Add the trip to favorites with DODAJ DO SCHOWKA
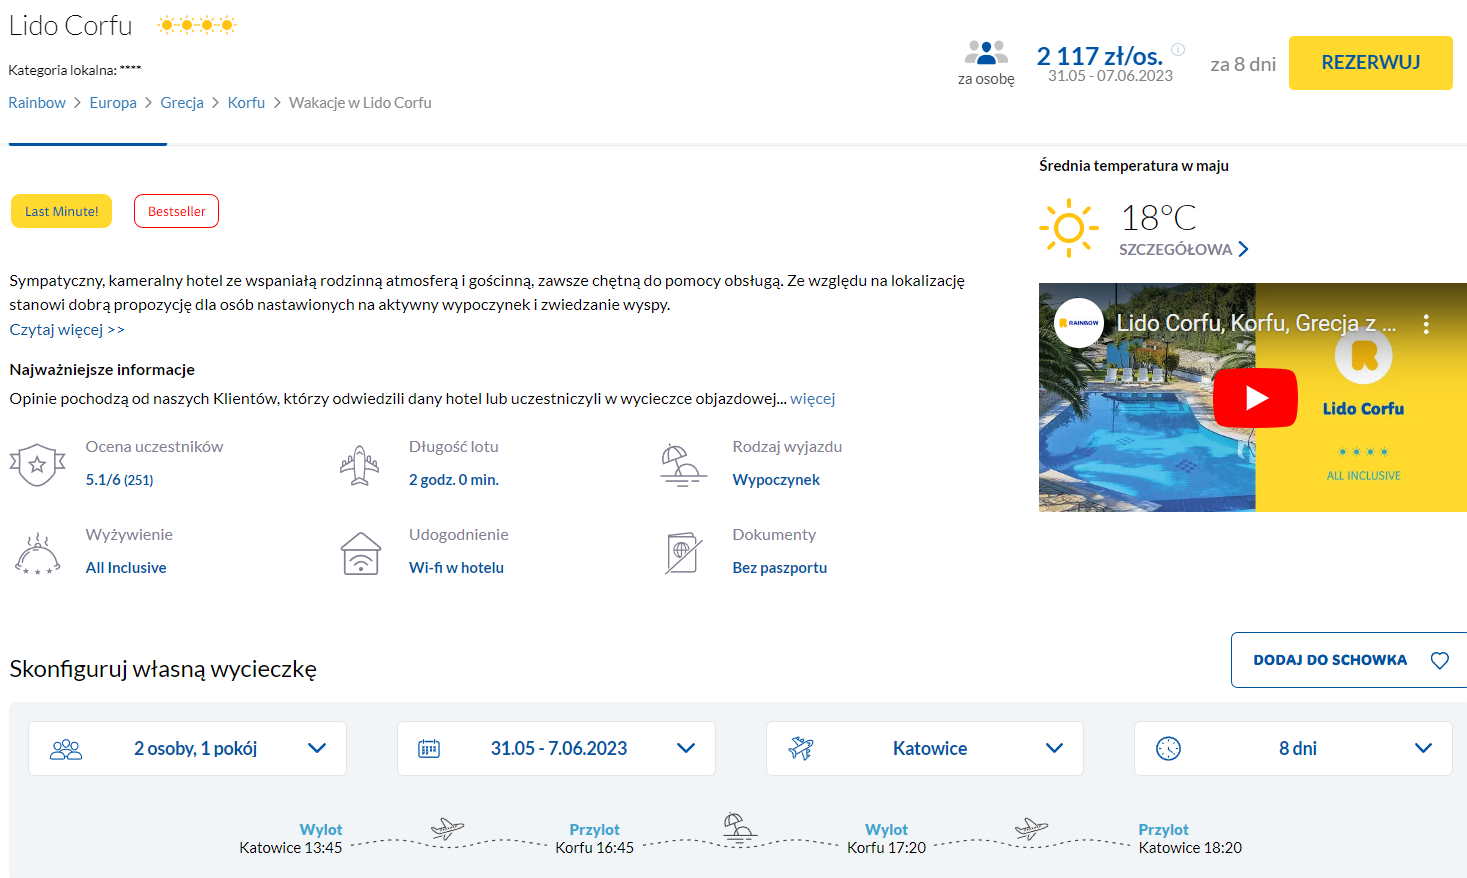This screenshot has width=1467, height=878. pyautogui.click(x=1349, y=660)
